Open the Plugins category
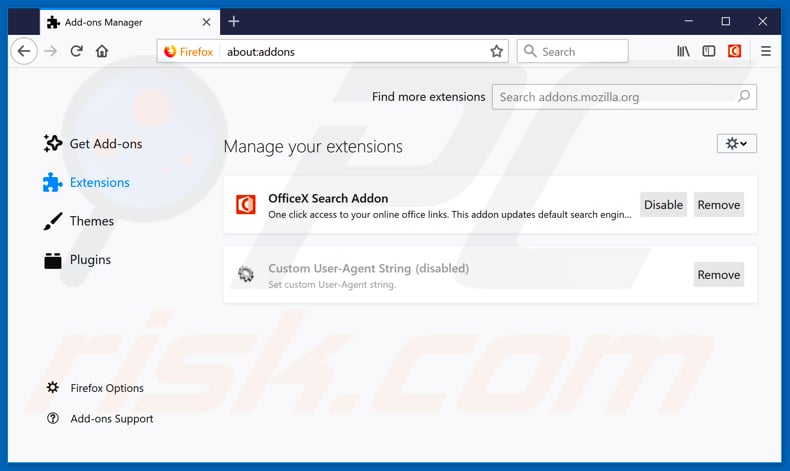 (78, 260)
